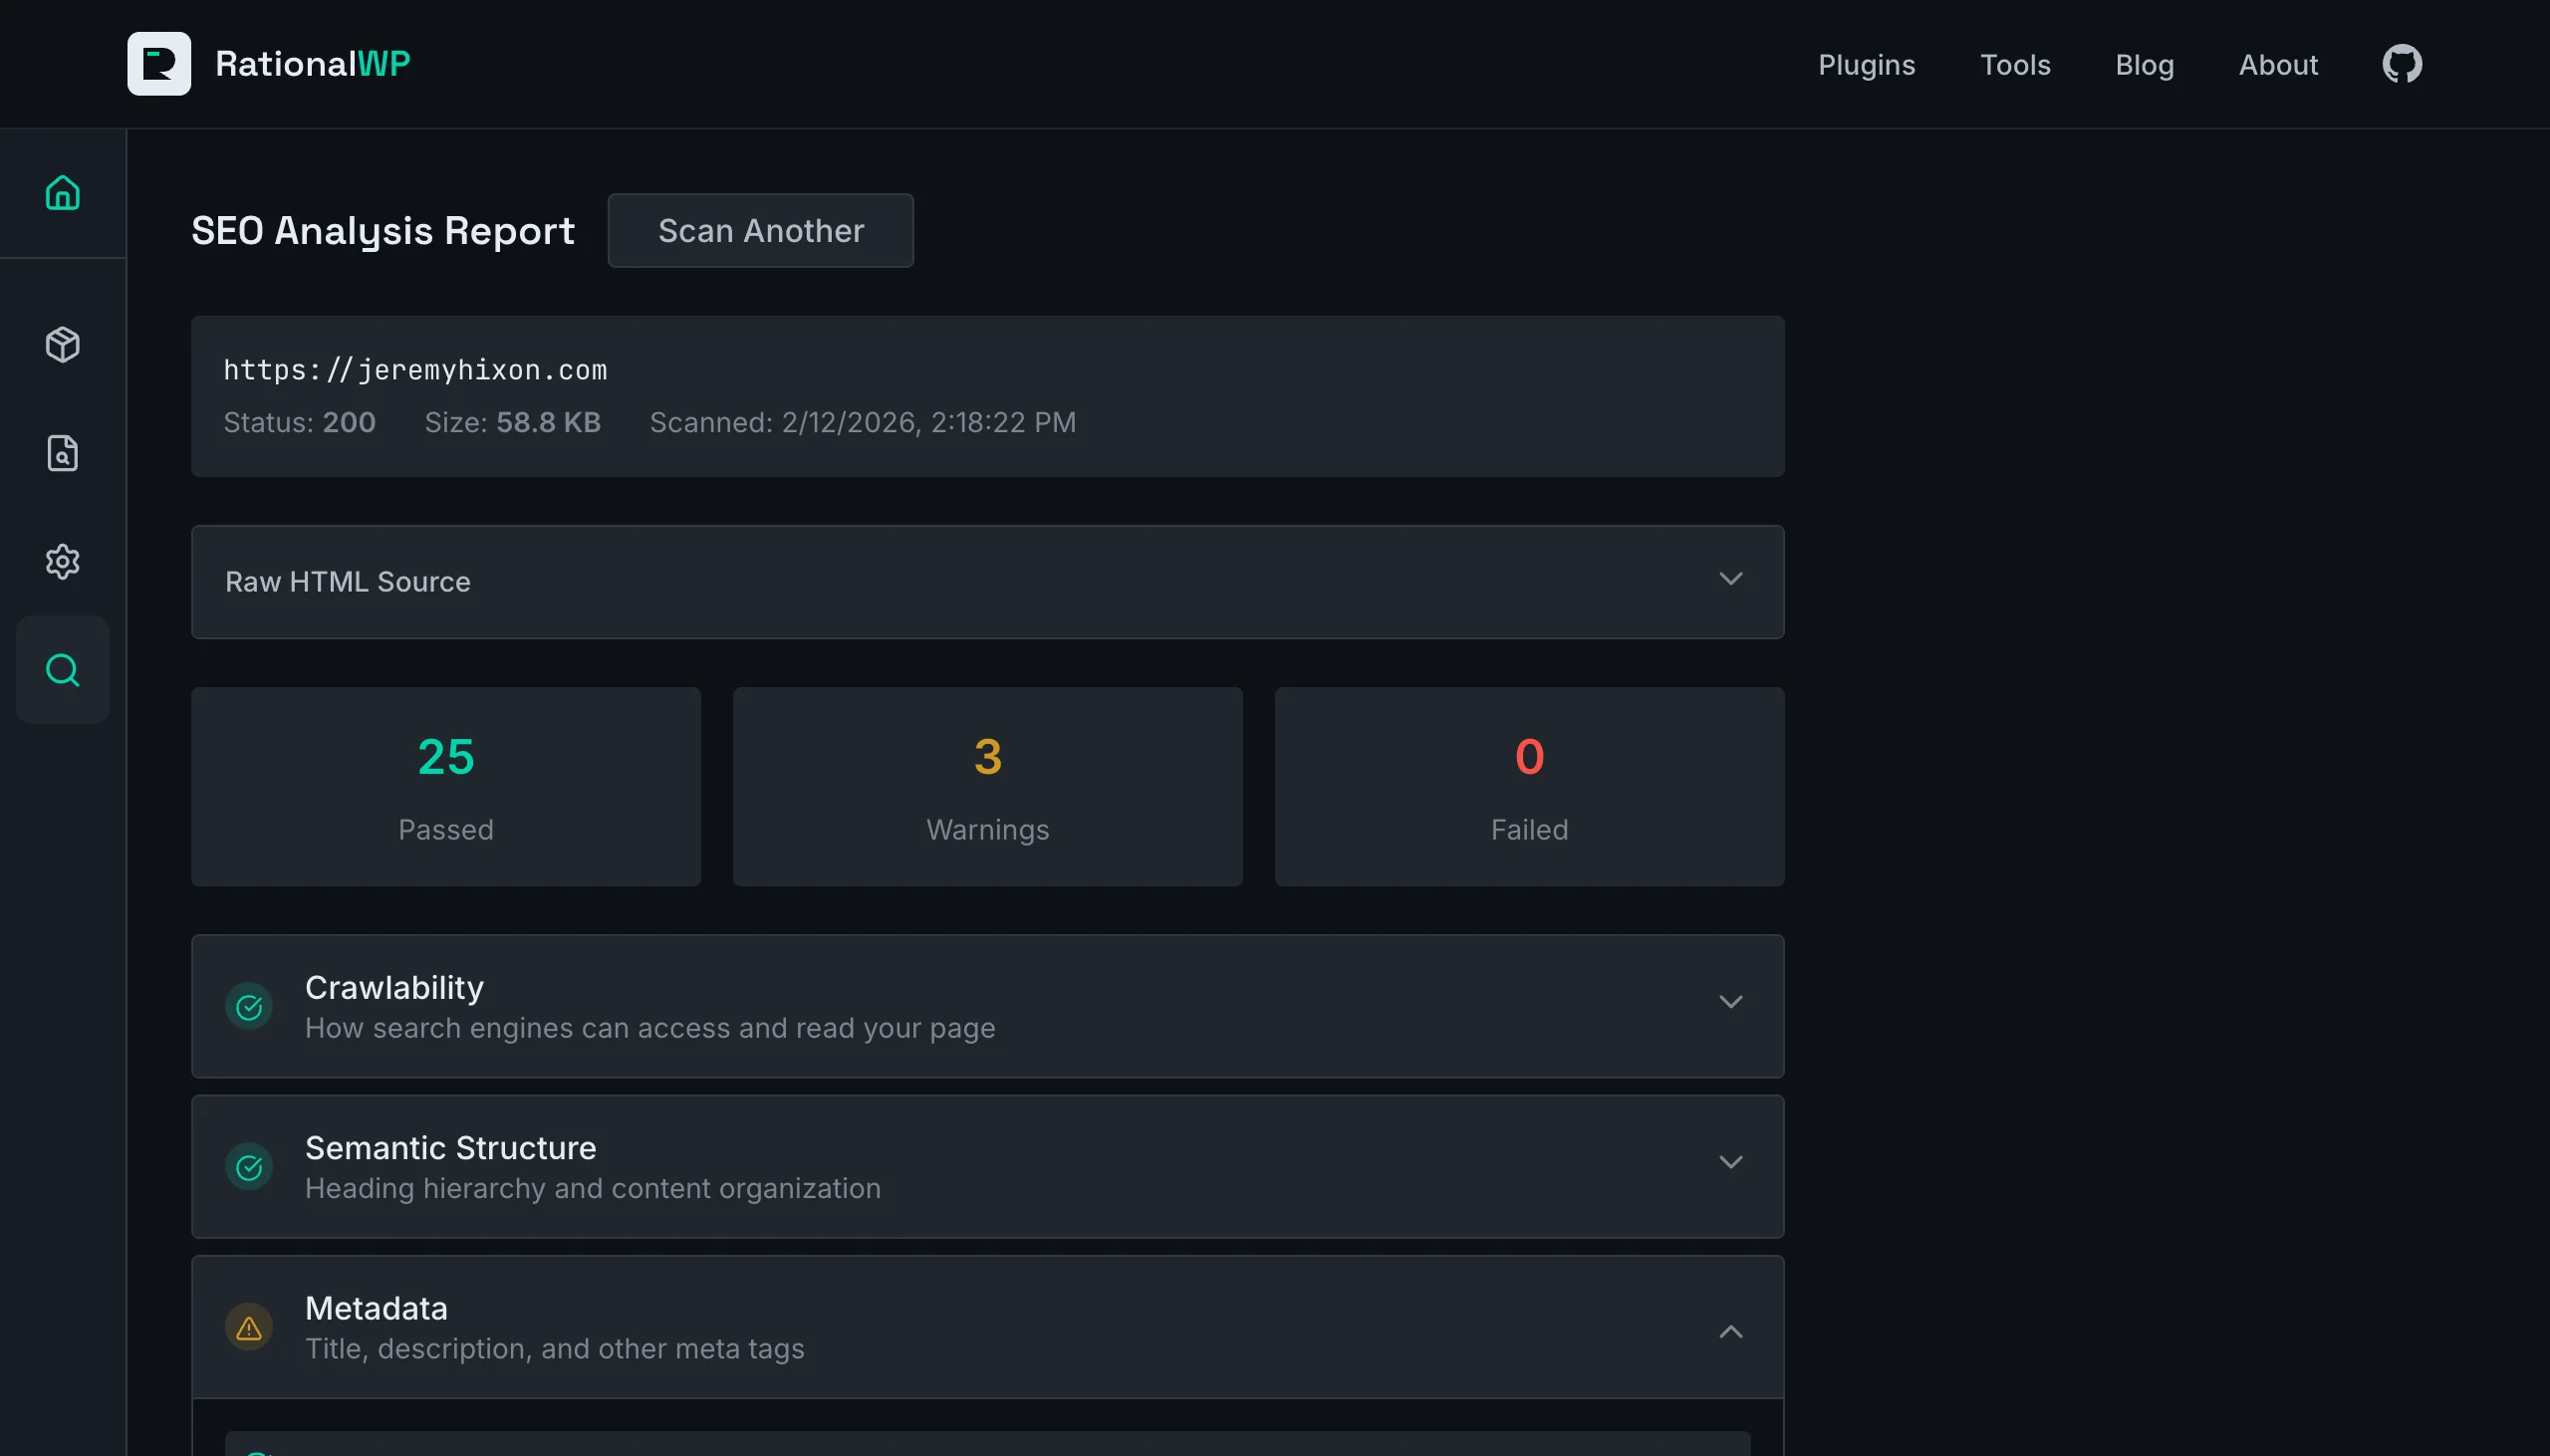Image resolution: width=2550 pixels, height=1456 pixels.
Task: Select the active SEO search tool icon
Action: [x=62, y=670]
